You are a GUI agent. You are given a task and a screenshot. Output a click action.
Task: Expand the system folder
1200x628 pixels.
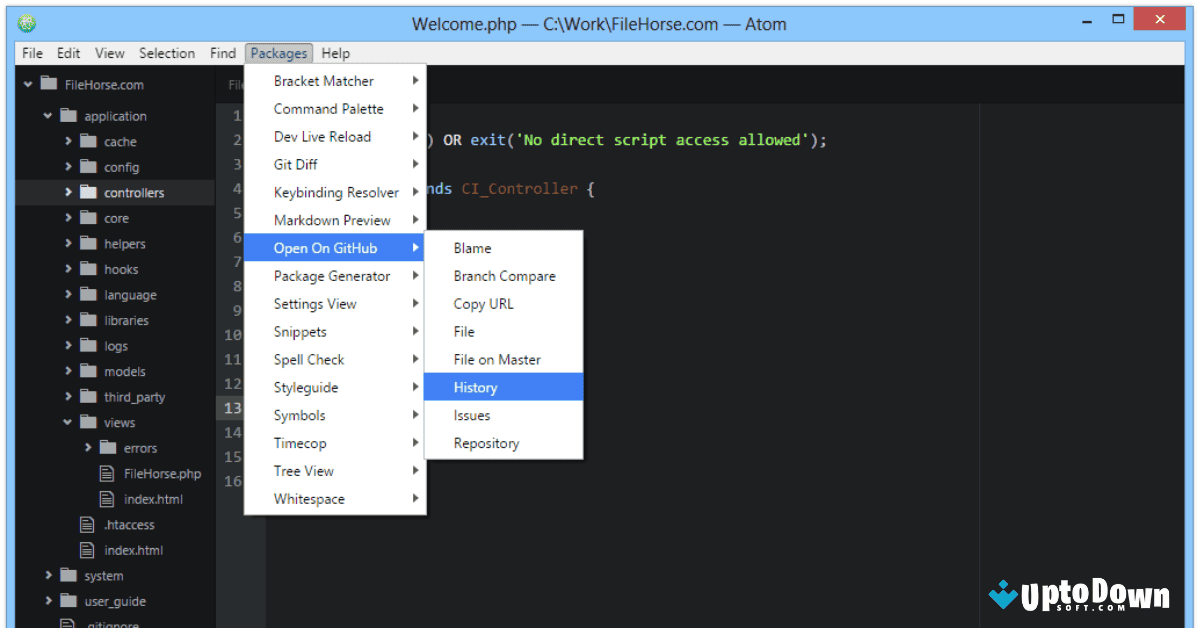(47, 575)
